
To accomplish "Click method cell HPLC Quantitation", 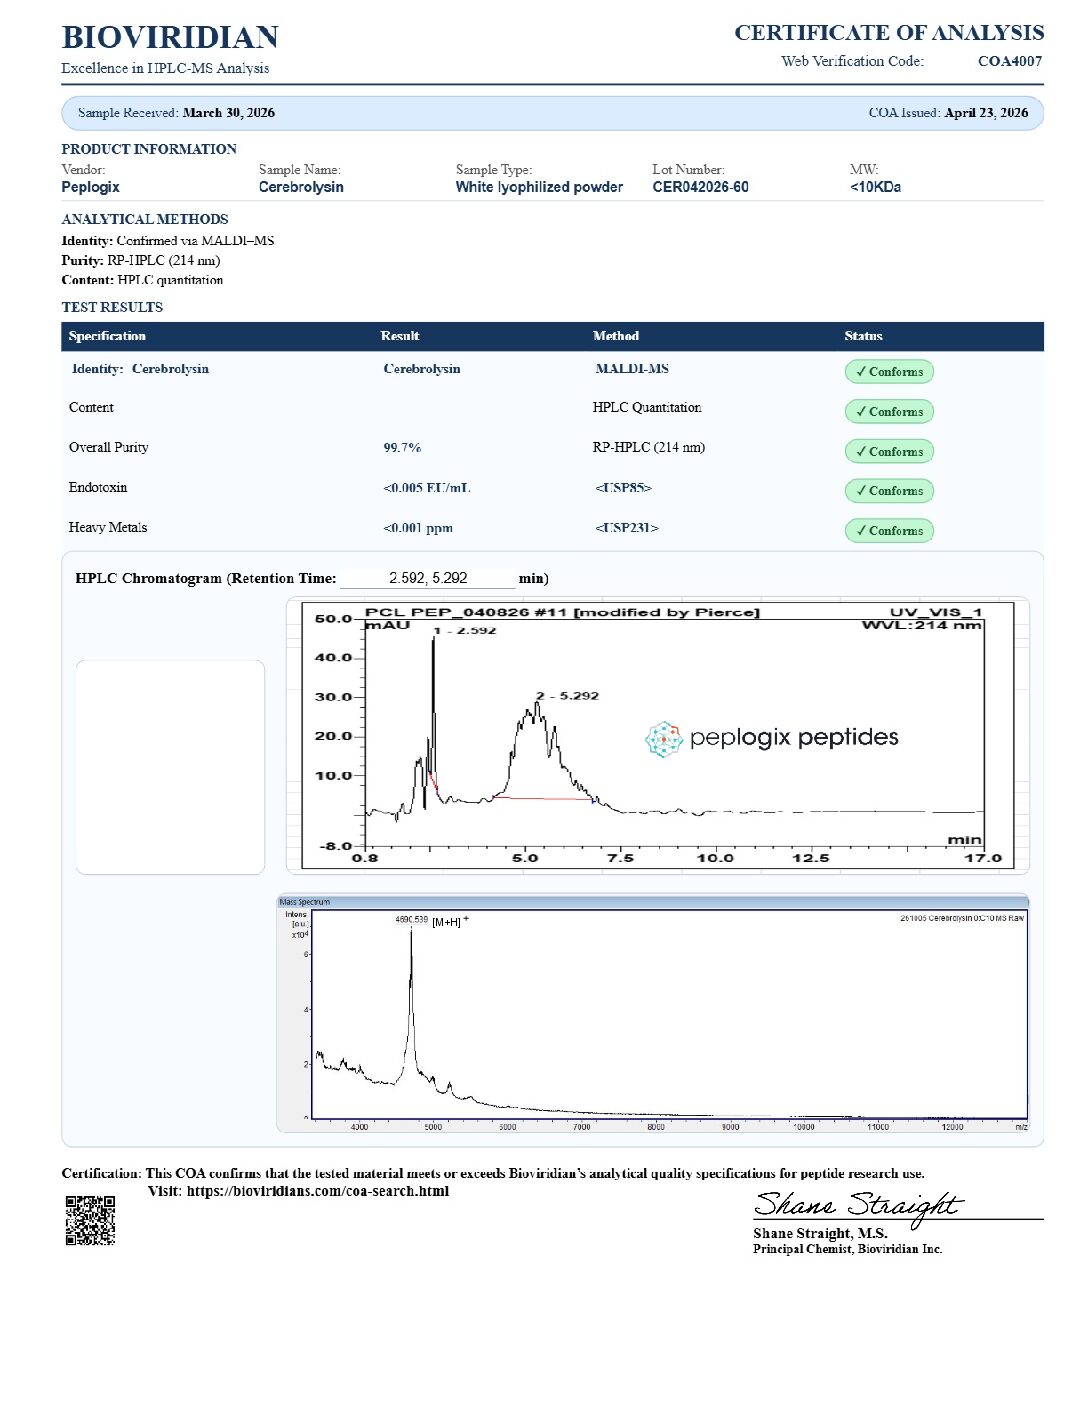I will pos(647,408).
